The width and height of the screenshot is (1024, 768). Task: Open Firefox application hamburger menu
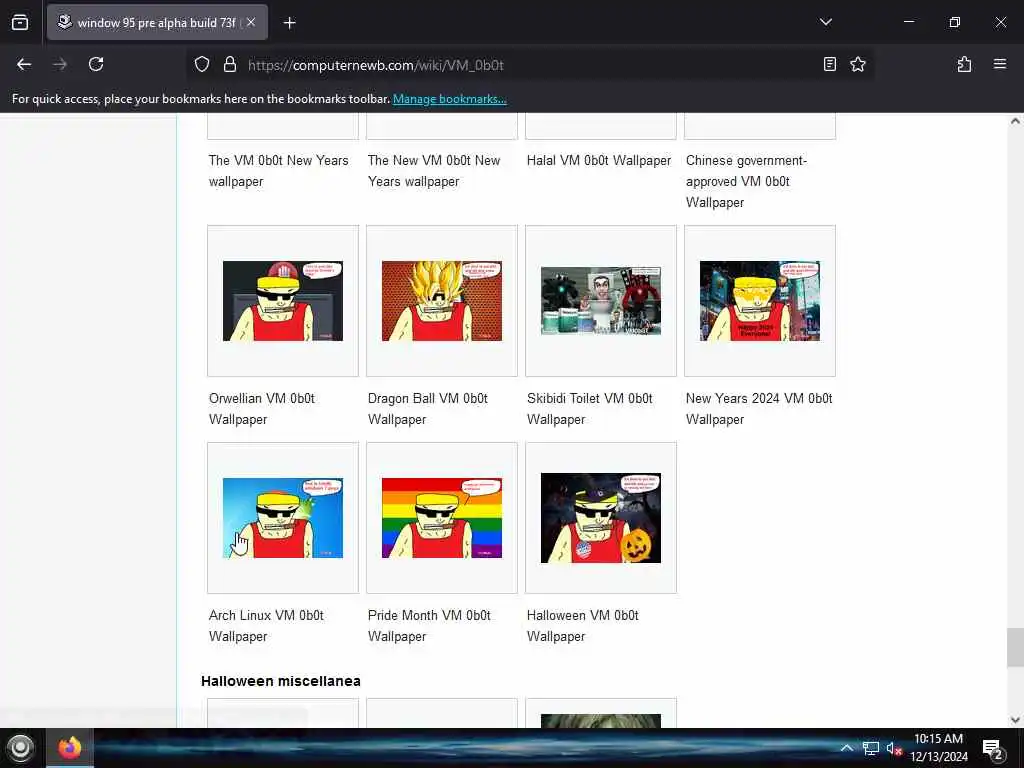999,64
